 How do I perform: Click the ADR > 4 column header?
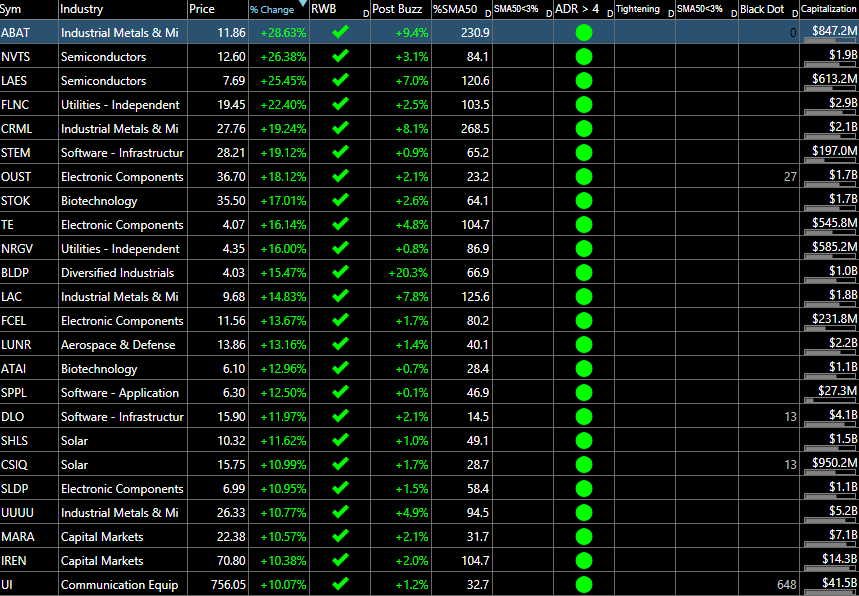583,9
